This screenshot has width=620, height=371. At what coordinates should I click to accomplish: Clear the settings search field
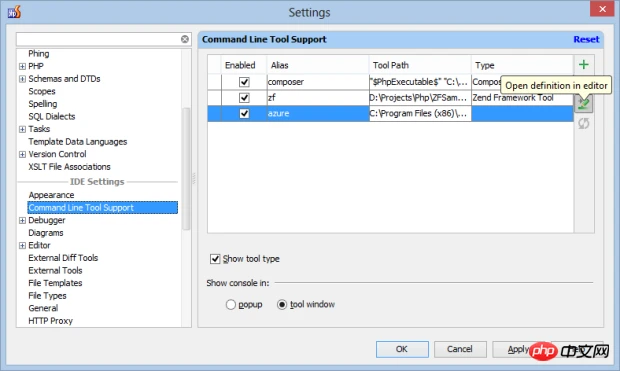[x=185, y=39]
